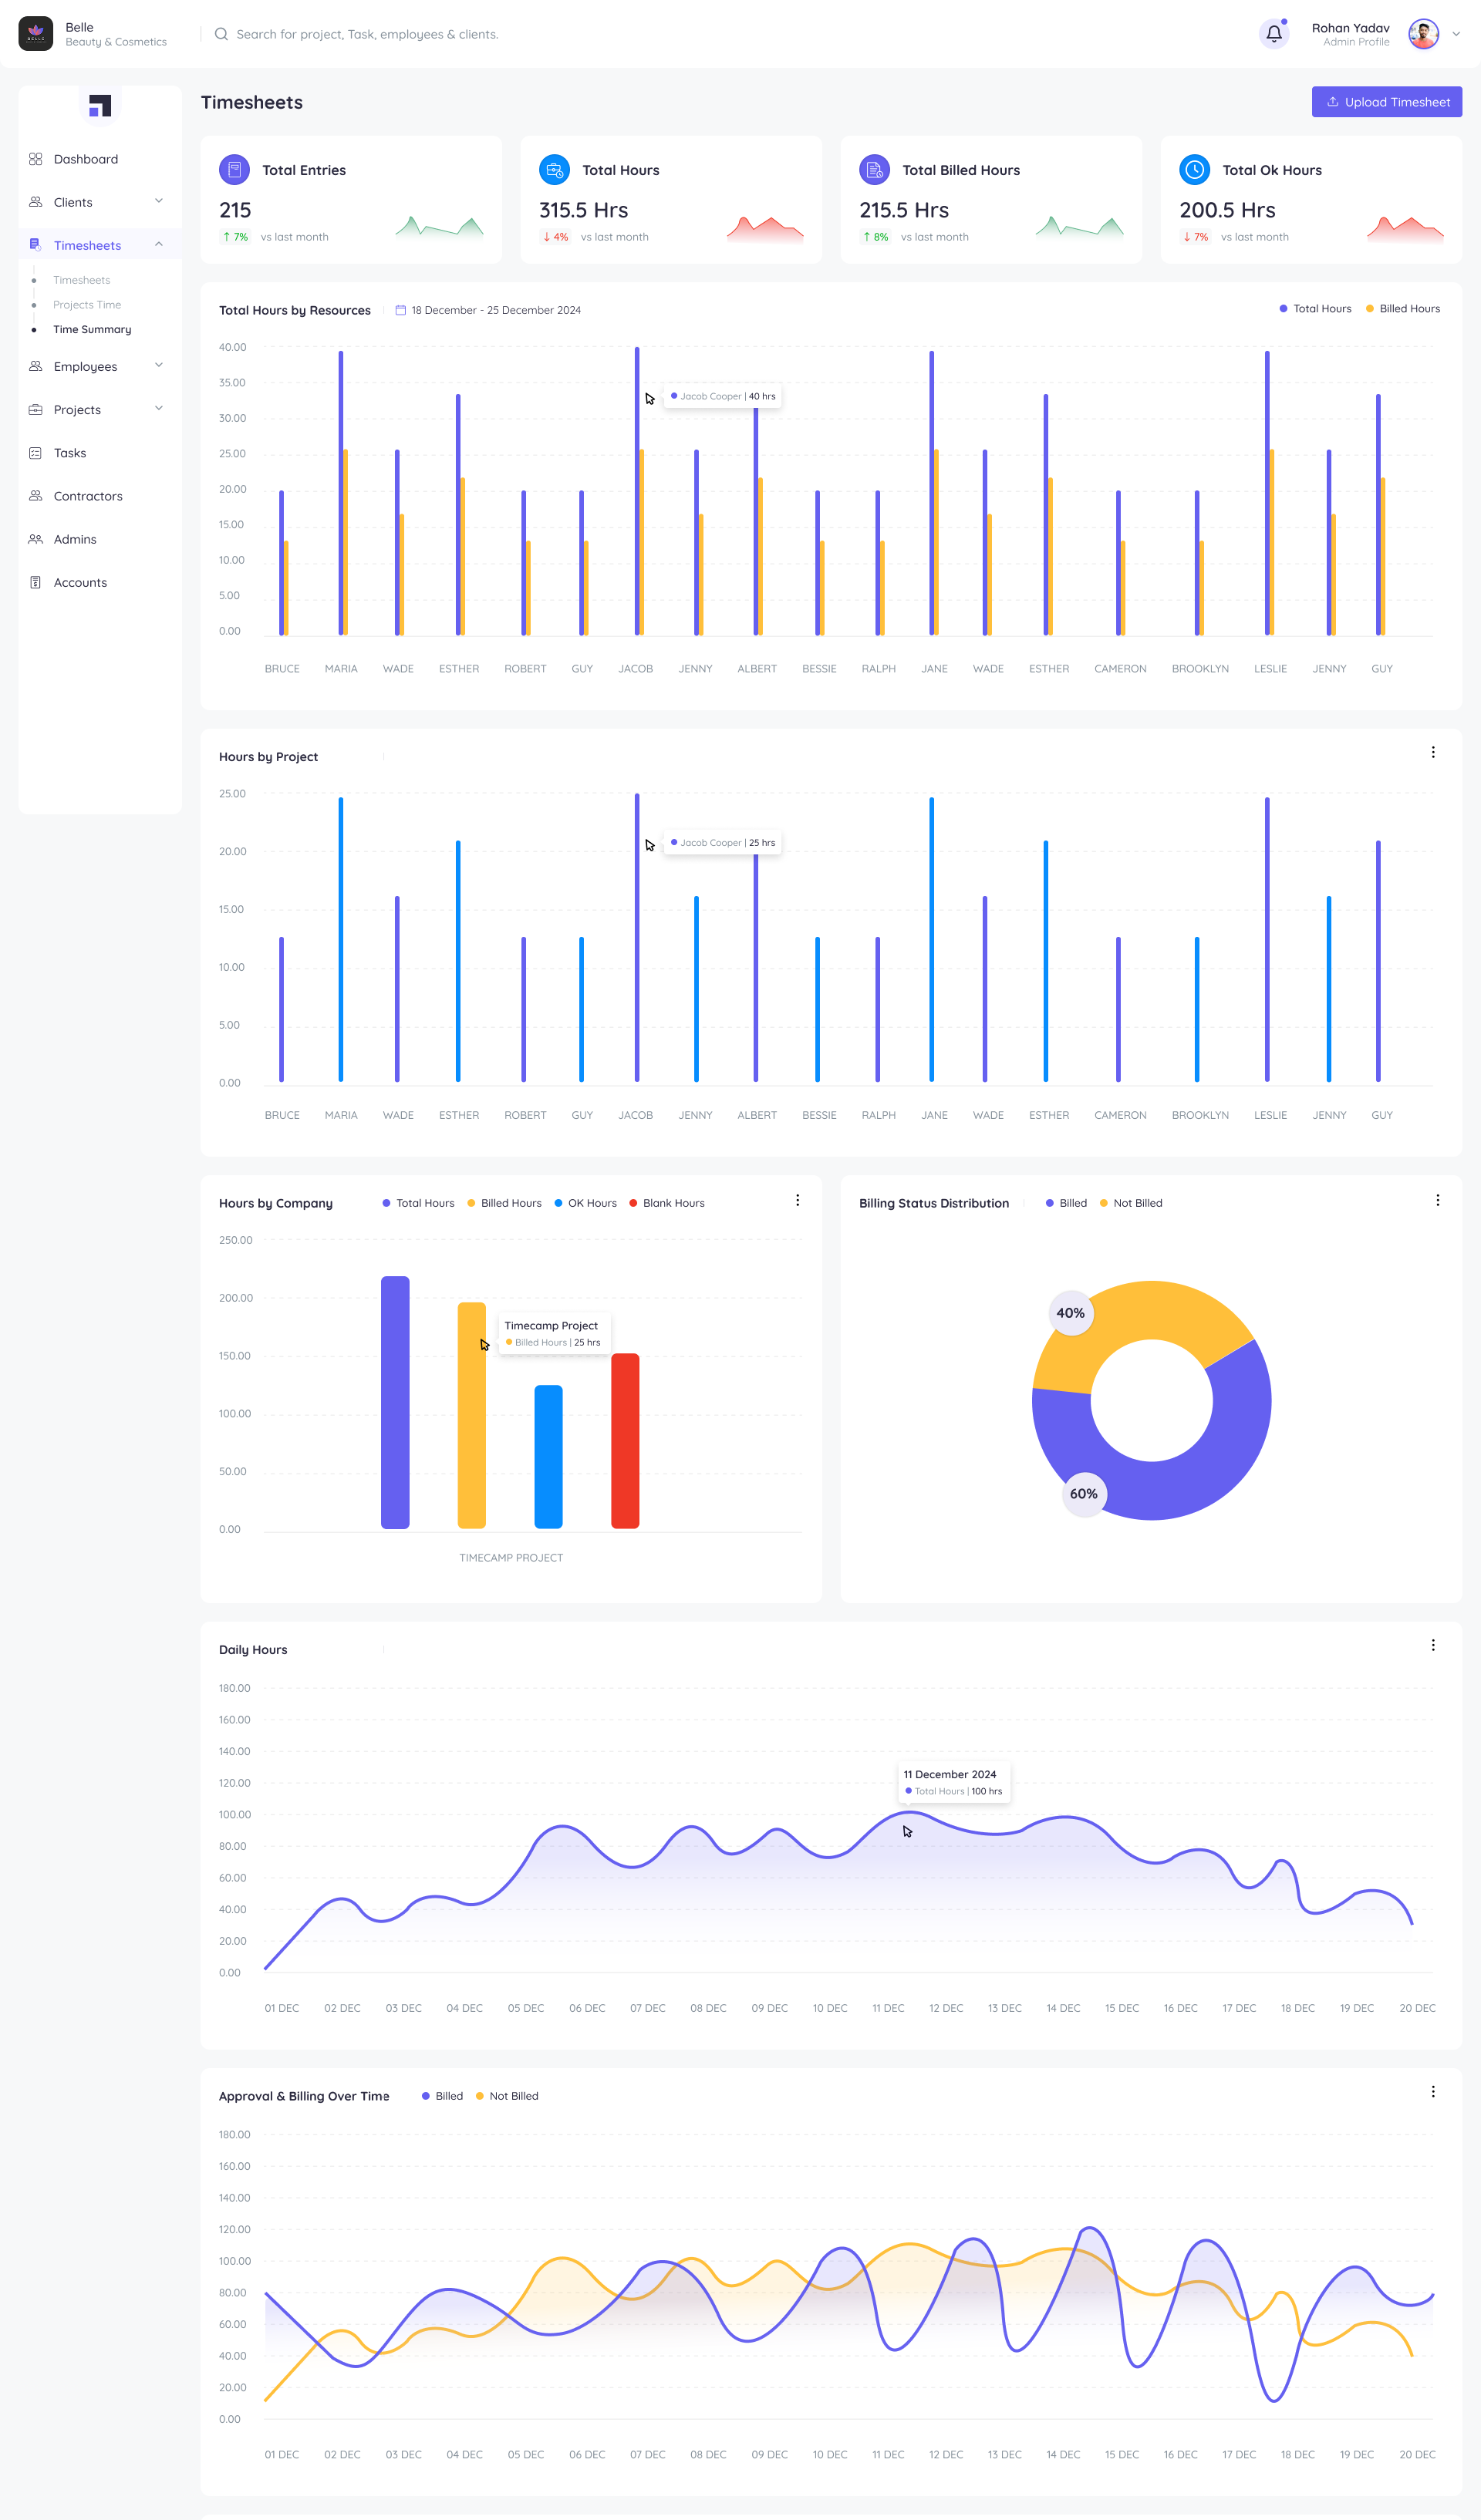The image size is (1481, 2520).
Task: Click the Belle logo in the top-left
Action: tap(36, 33)
